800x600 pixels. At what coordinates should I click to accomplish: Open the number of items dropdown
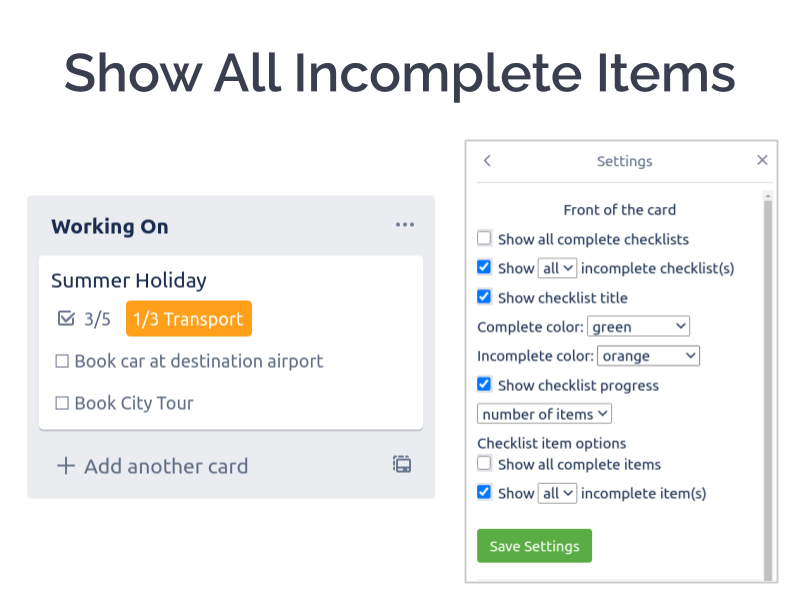pos(543,413)
